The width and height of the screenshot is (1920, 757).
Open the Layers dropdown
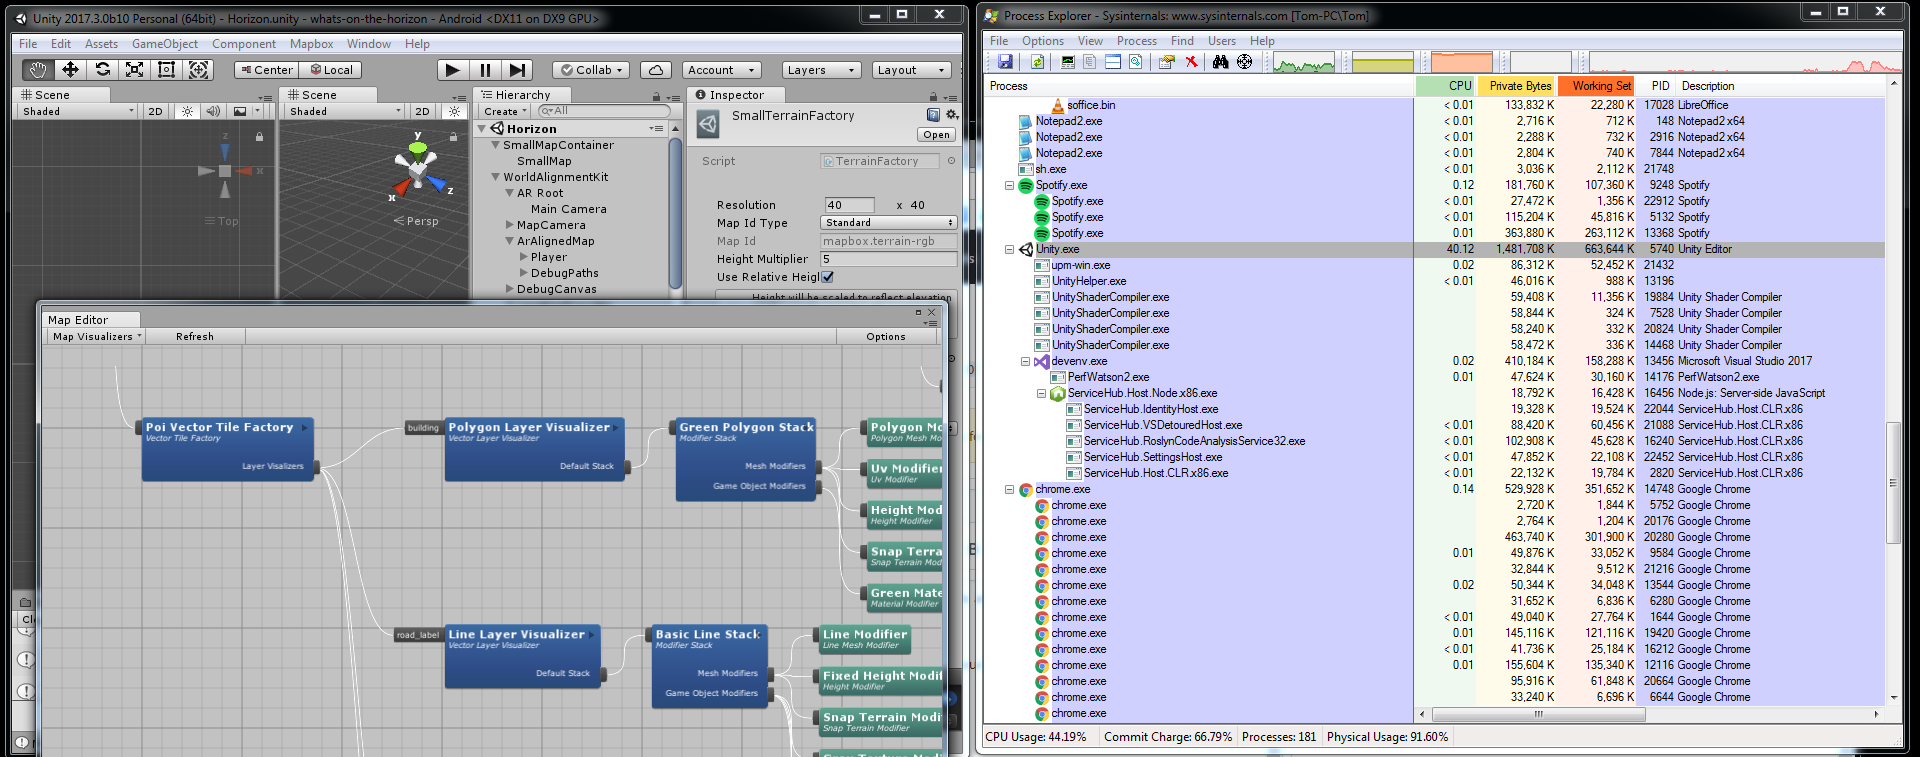tap(823, 70)
